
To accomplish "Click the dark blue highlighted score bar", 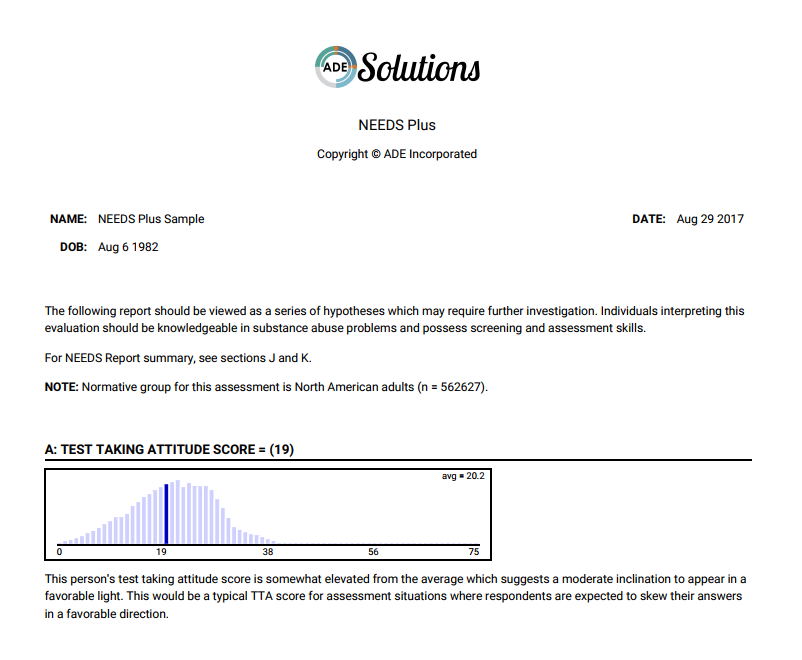I will coord(166,514).
